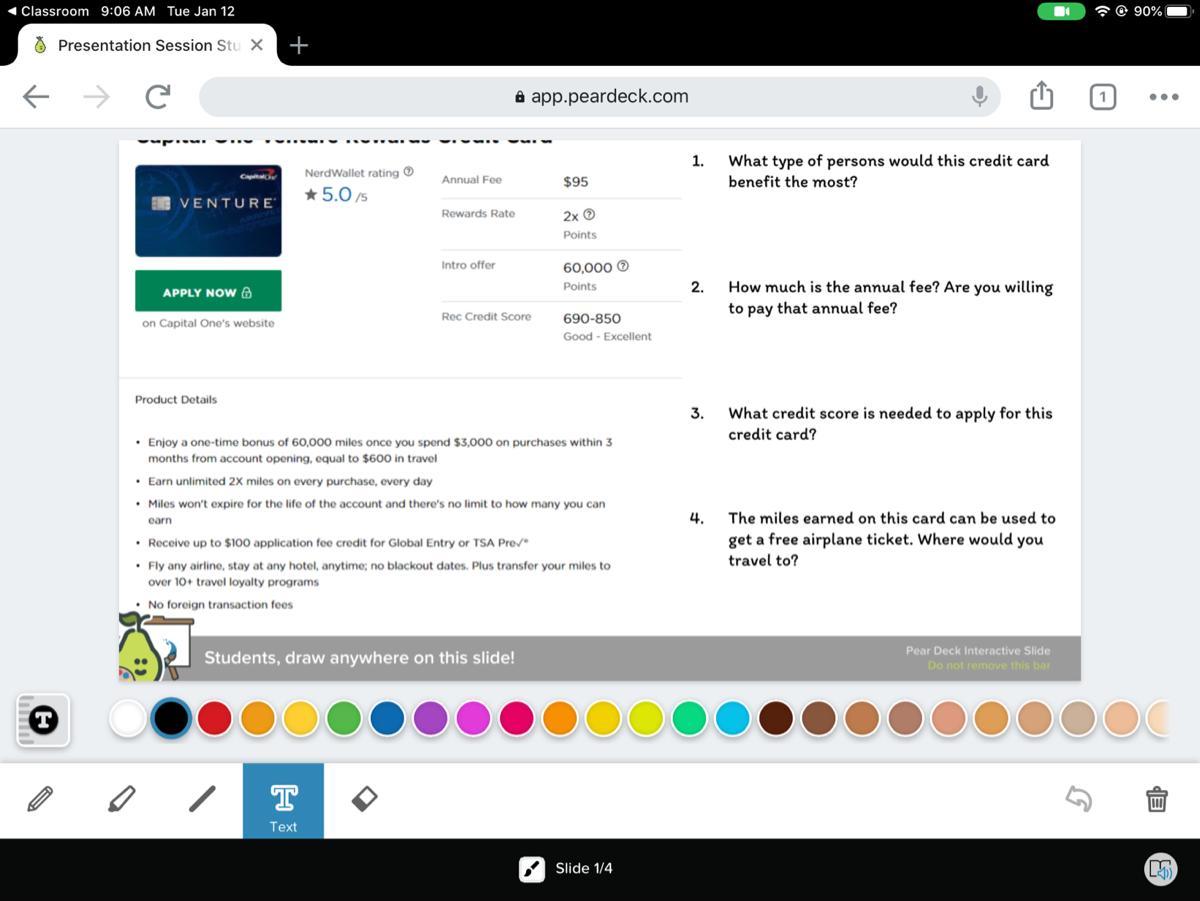Tap 'Students, draw anywhere on this slide!' banner
The width and height of the screenshot is (1200, 901).
(359, 658)
